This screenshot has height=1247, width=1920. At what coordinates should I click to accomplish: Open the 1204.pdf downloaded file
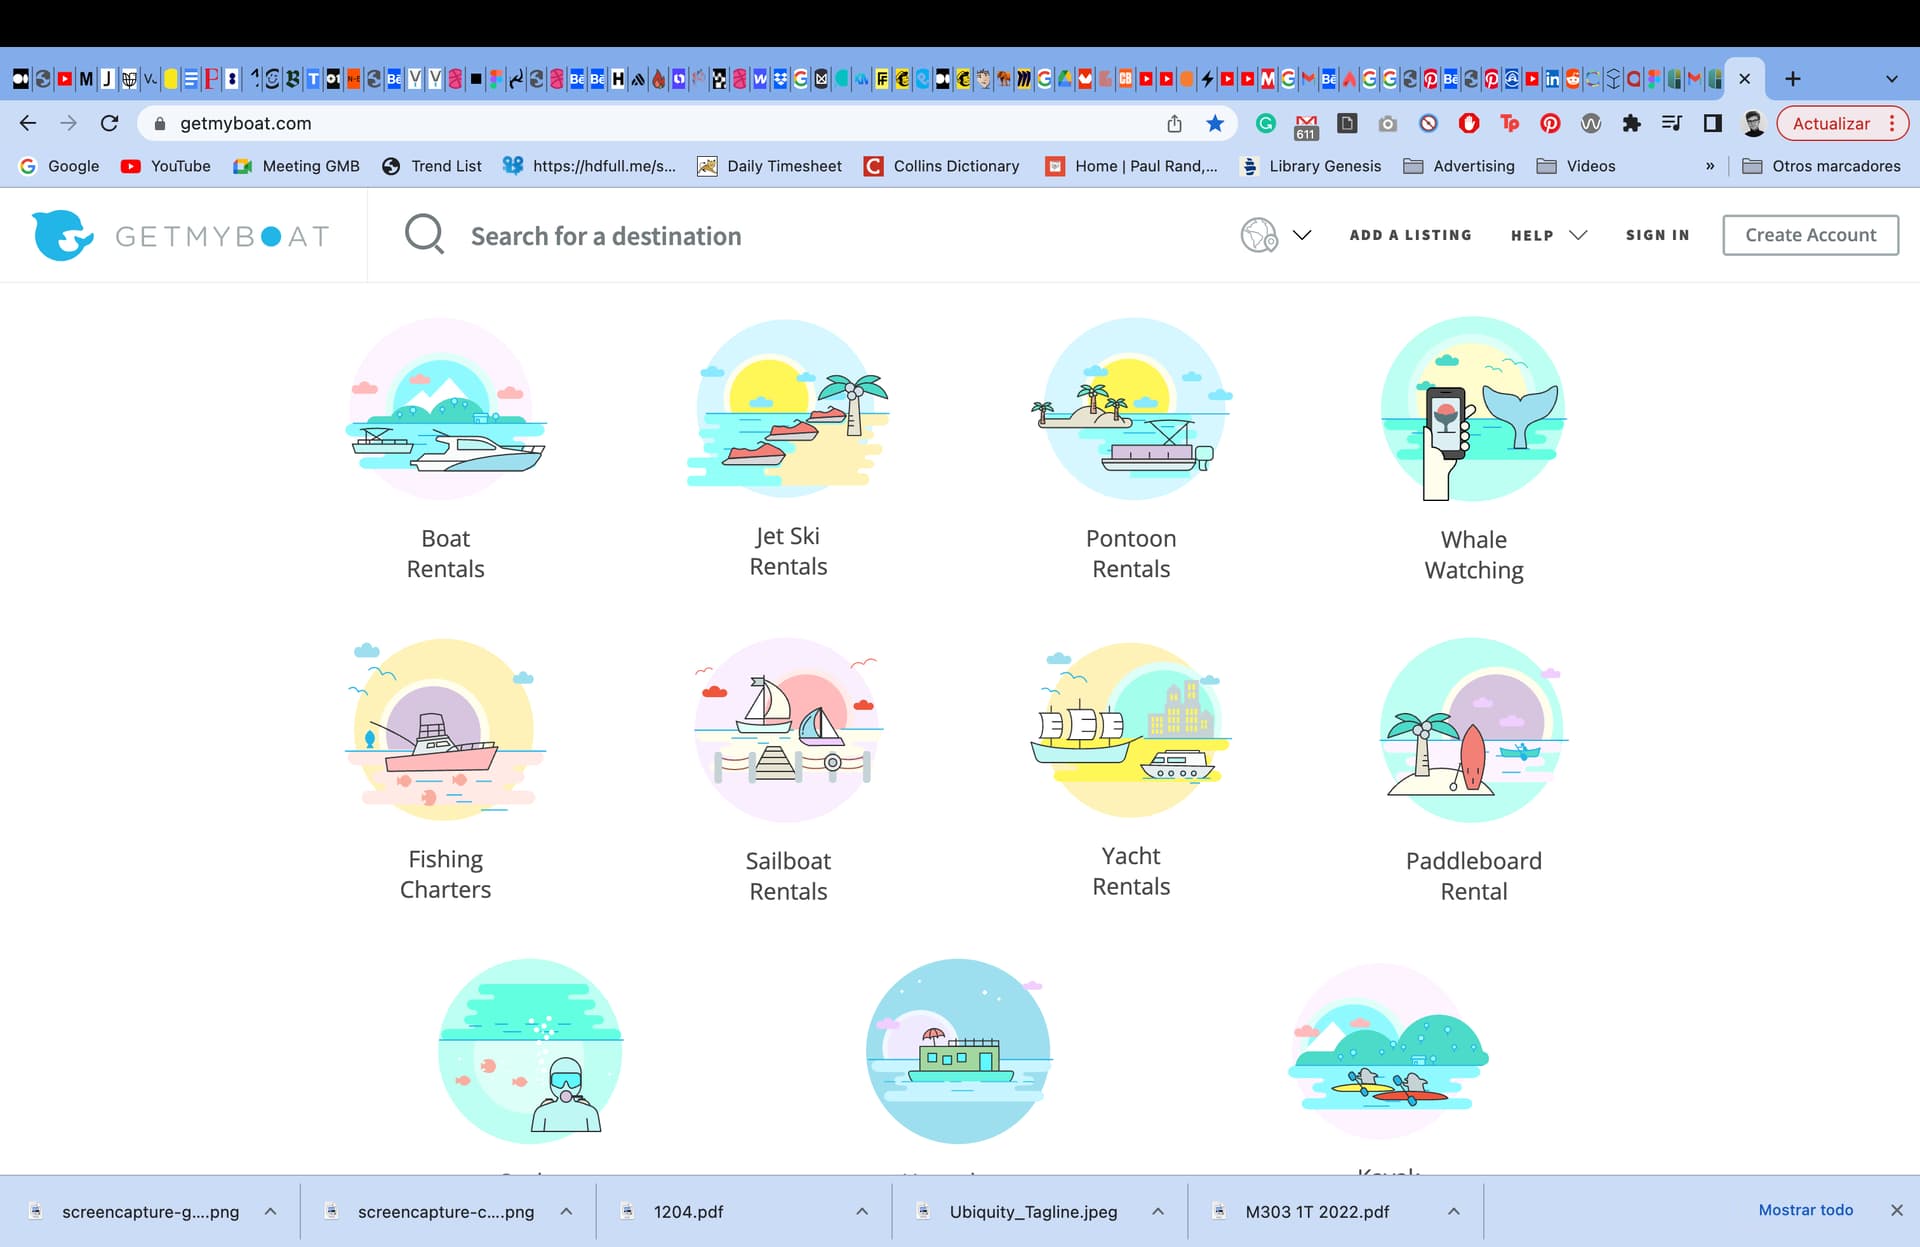tap(688, 1211)
